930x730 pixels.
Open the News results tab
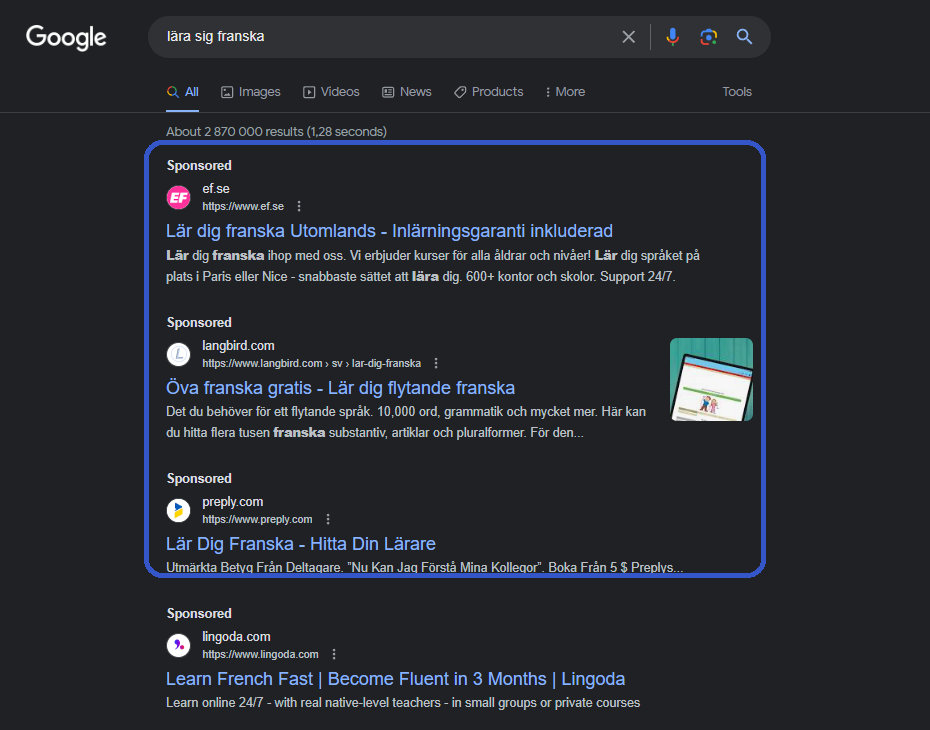[406, 92]
